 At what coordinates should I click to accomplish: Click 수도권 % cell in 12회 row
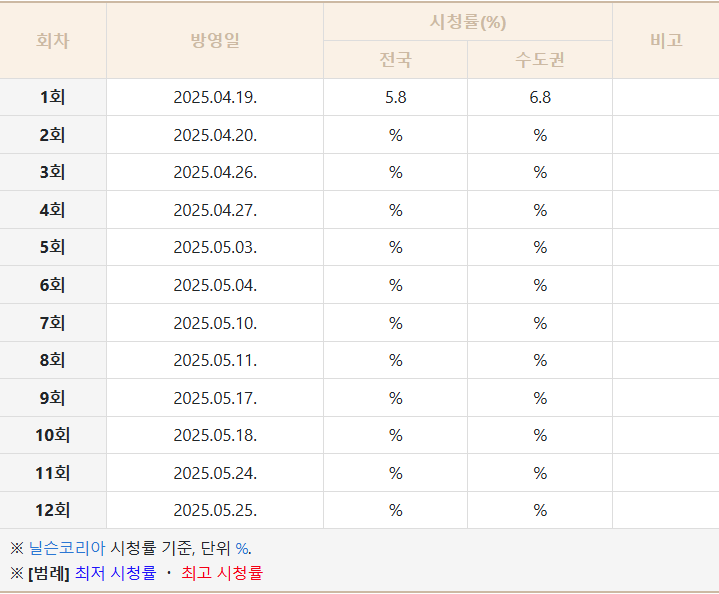(540, 510)
